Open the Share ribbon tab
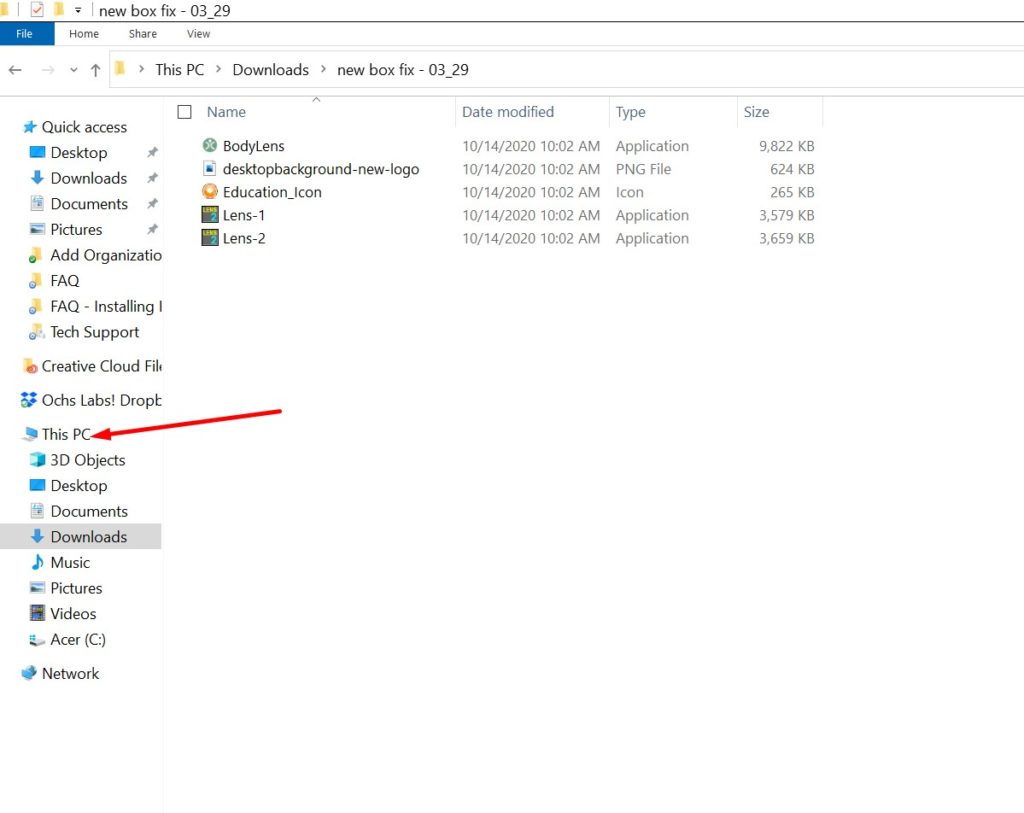Image resolution: width=1024 pixels, height=813 pixels. (143, 34)
